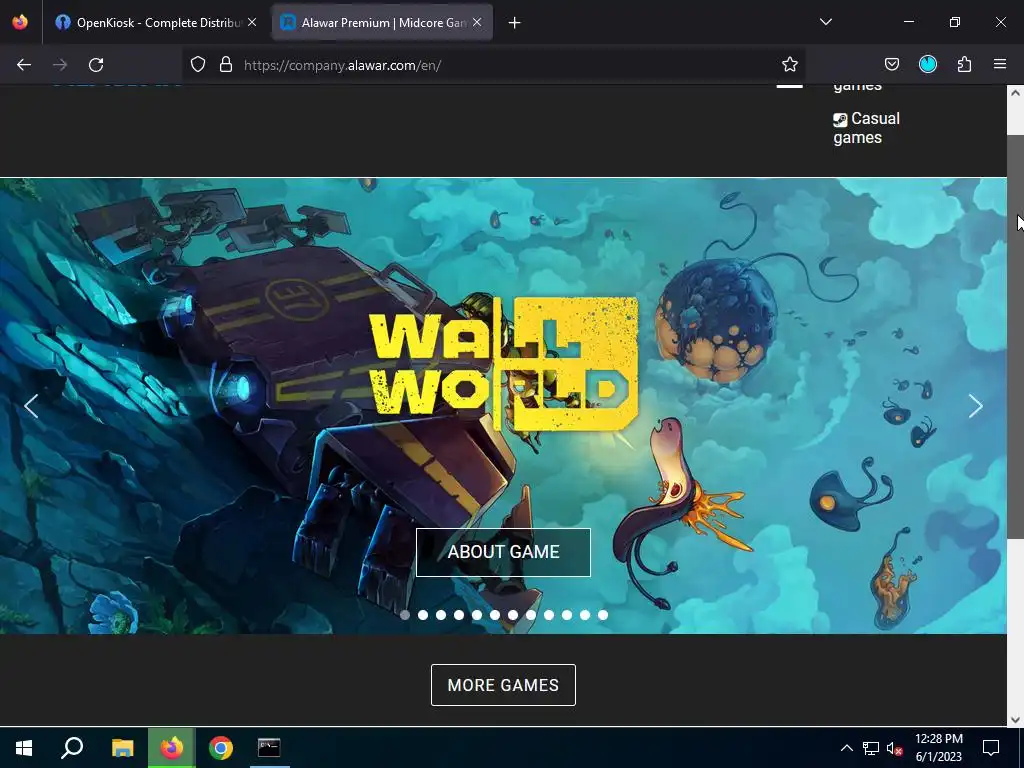Screen dimensions: 1024x768
Task: Show next slide in carousel
Action: click(x=976, y=406)
